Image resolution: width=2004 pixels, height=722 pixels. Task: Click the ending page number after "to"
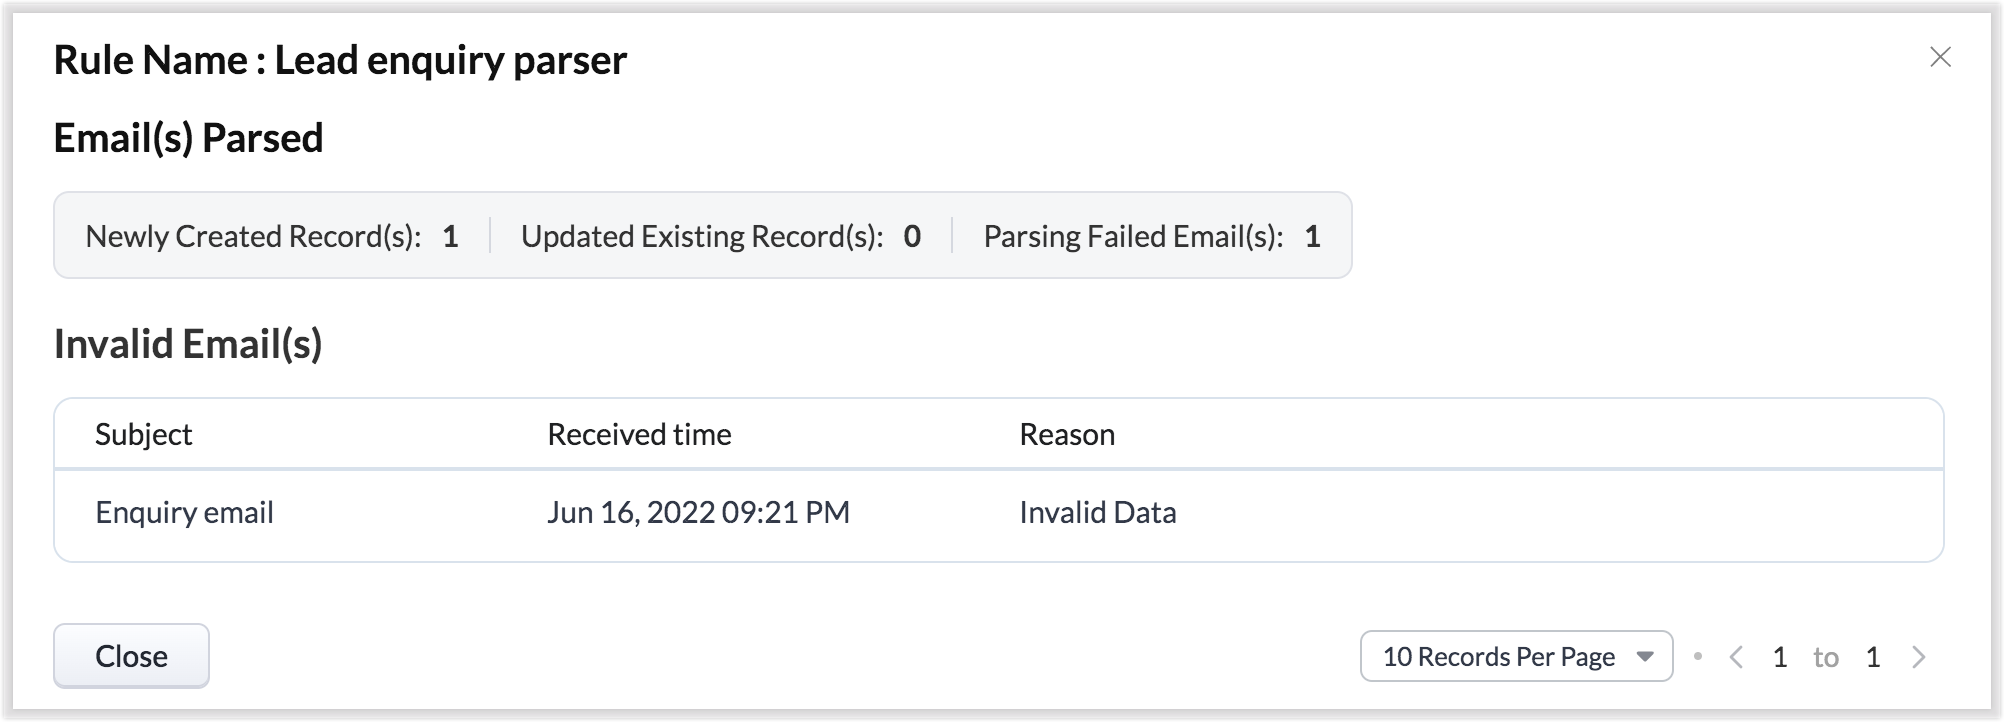pyautogui.click(x=1872, y=657)
